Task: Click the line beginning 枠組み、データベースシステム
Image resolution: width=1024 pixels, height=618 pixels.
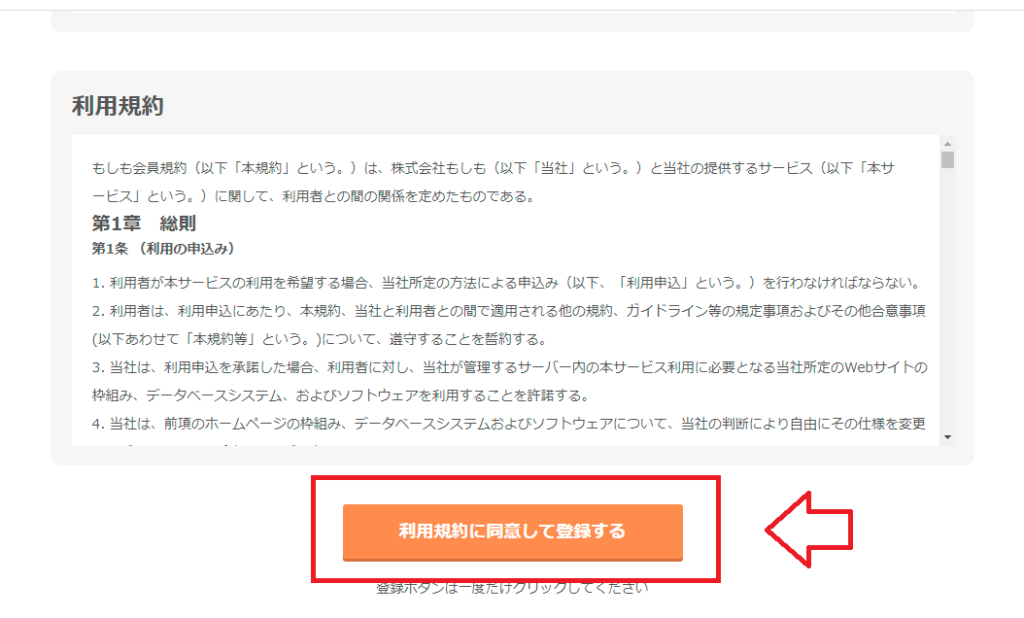Action: pyautogui.click(x=340, y=395)
